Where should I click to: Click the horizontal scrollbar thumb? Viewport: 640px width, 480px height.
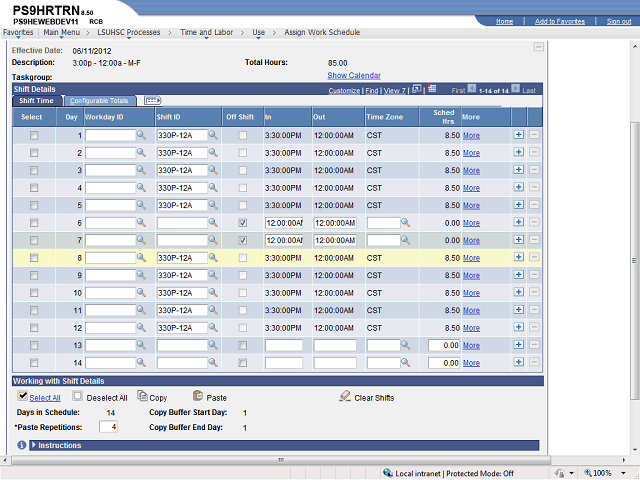coord(281,460)
